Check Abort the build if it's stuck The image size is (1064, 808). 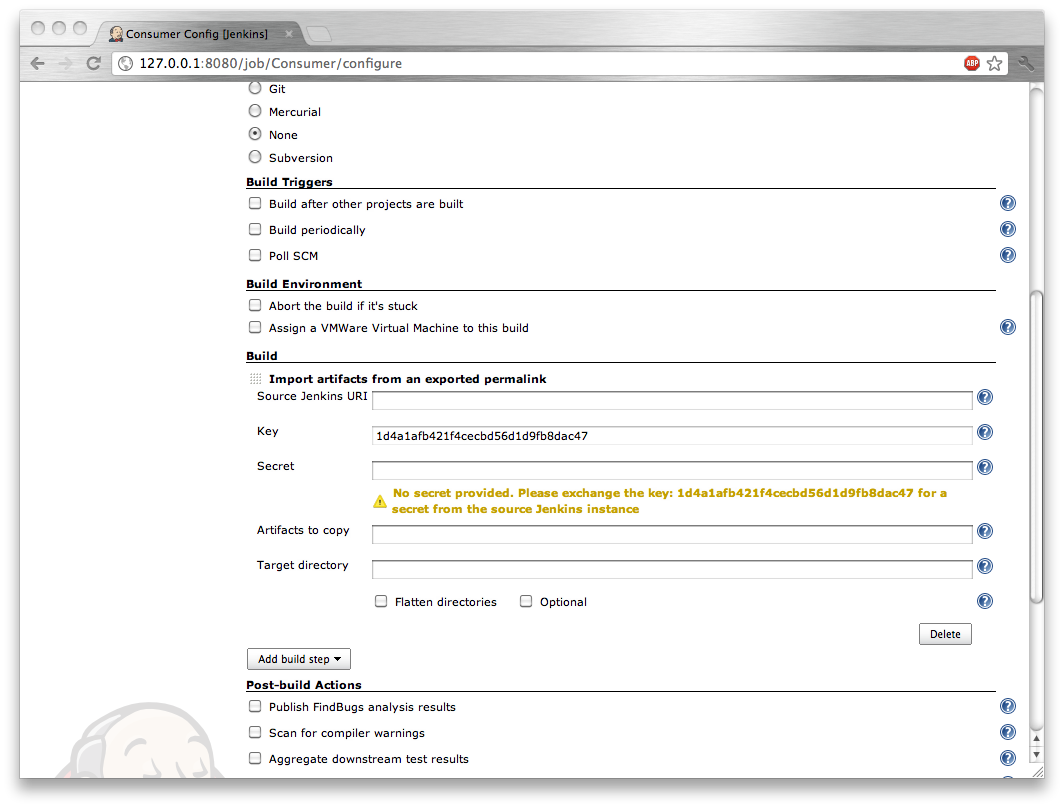click(x=254, y=305)
